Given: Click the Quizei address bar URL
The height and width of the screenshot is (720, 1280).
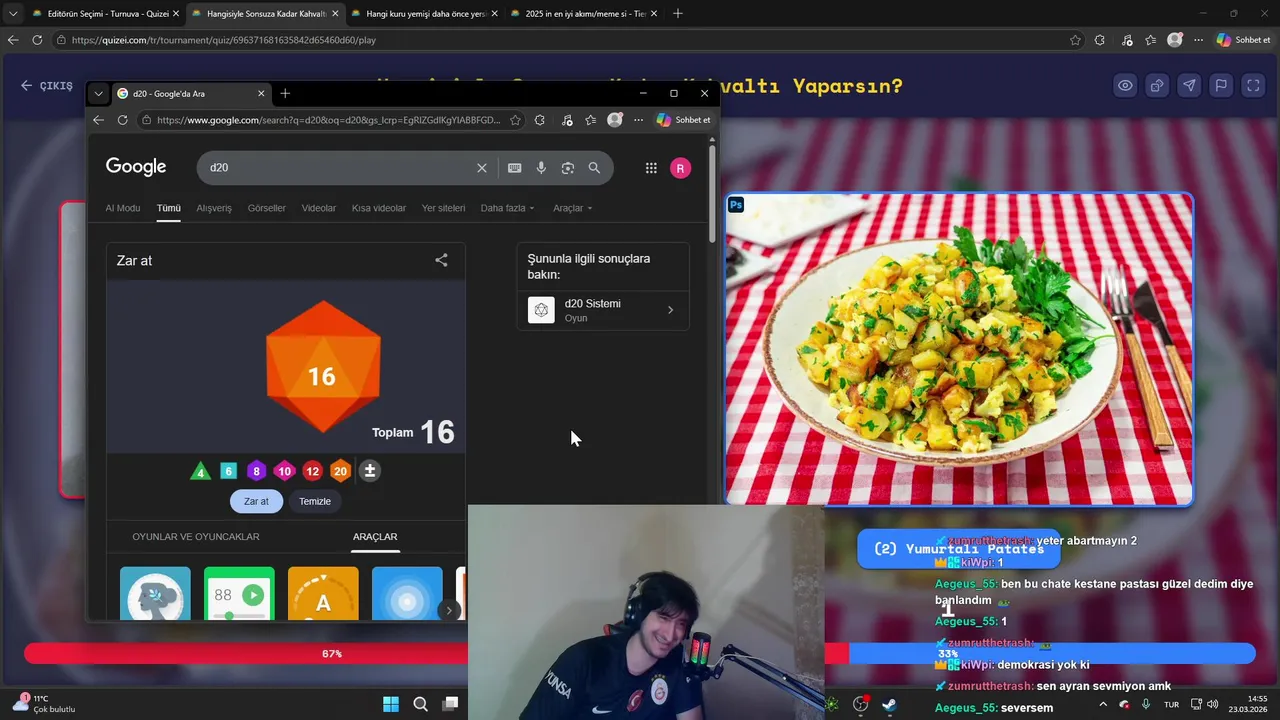Looking at the screenshot, I should [x=223, y=40].
